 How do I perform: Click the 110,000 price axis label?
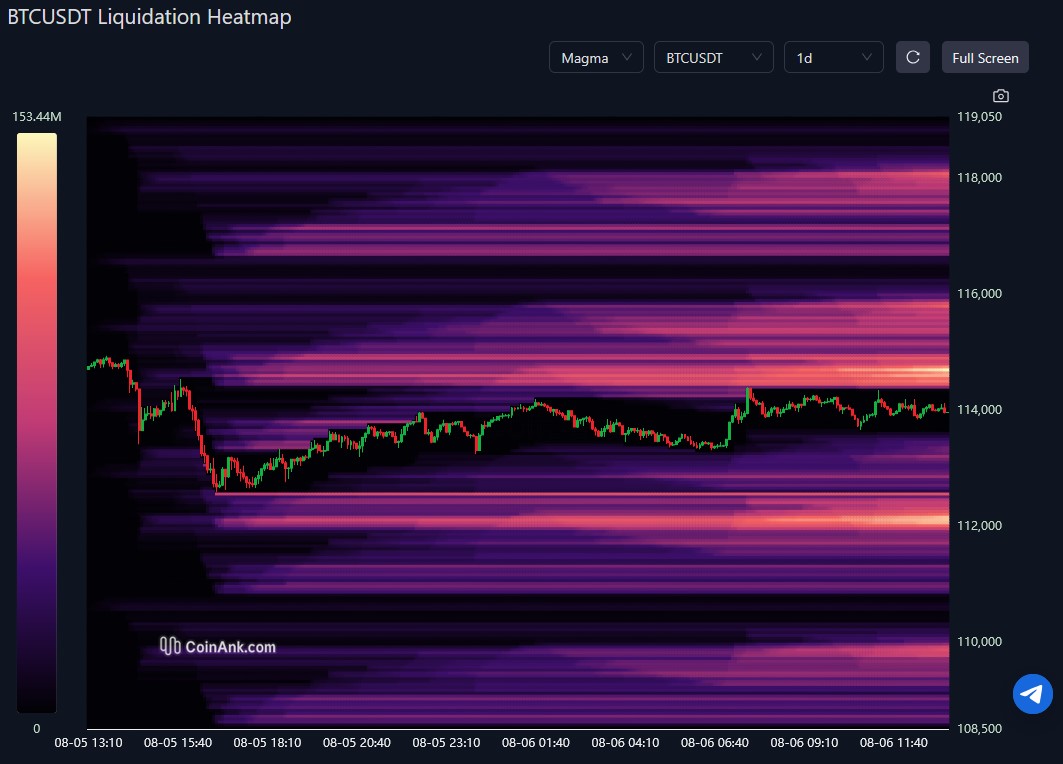pos(979,641)
